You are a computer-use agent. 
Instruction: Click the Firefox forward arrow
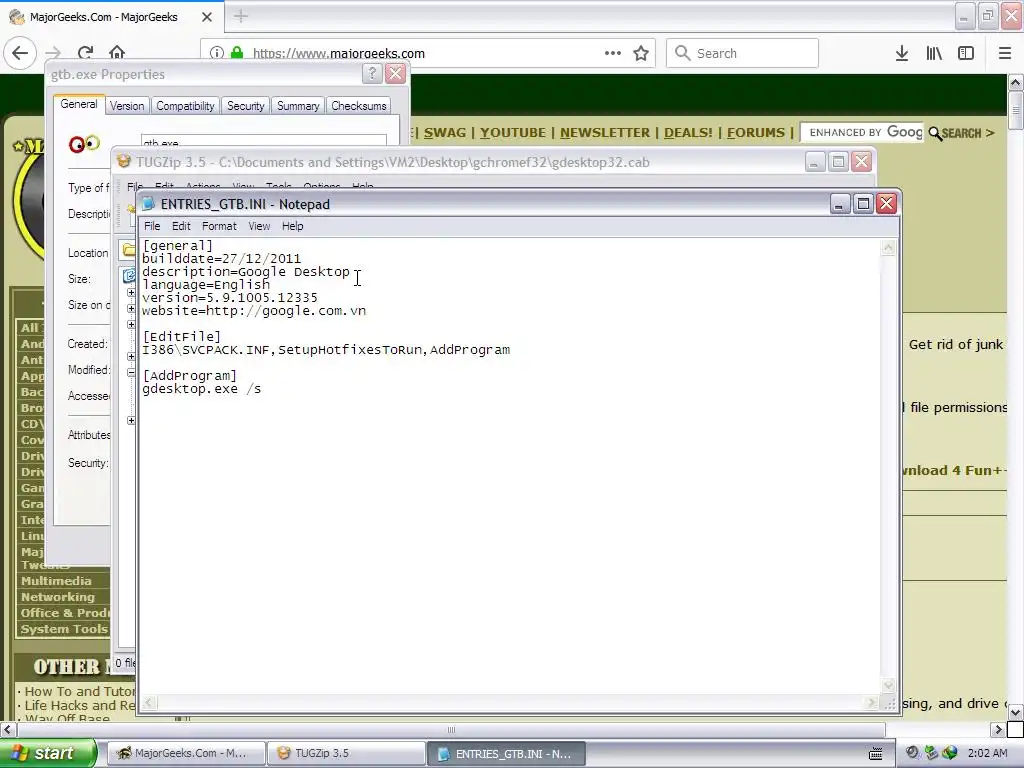(53, 53)
